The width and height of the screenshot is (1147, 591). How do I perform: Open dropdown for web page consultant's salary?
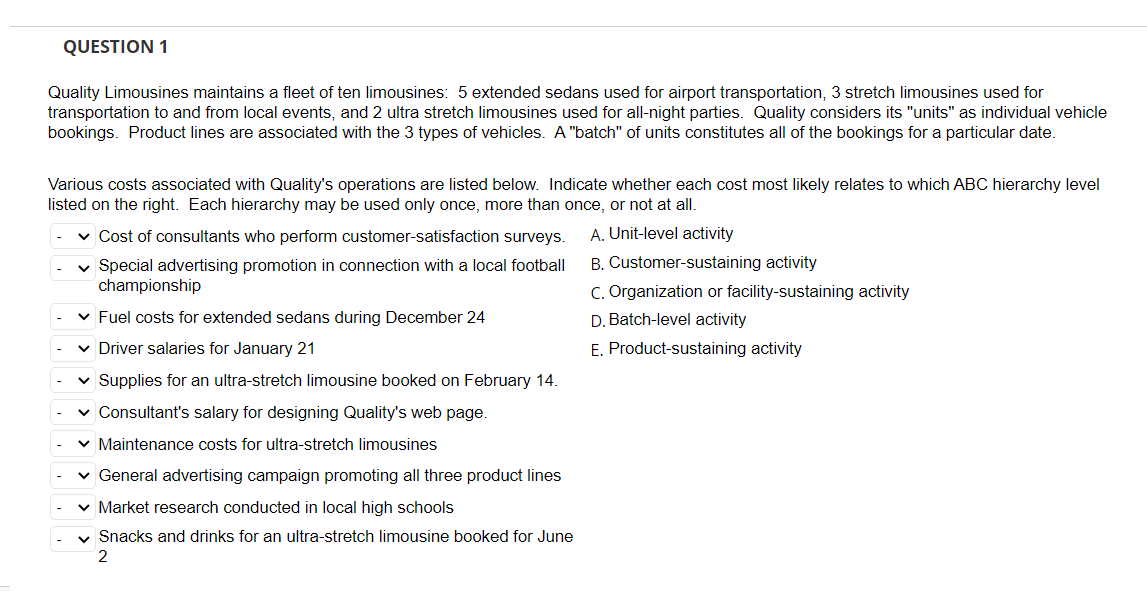click(72, 413)
